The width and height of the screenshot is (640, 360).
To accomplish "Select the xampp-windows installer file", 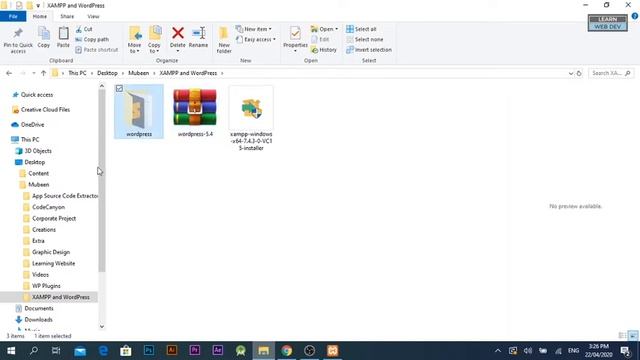I will point(251,119).
